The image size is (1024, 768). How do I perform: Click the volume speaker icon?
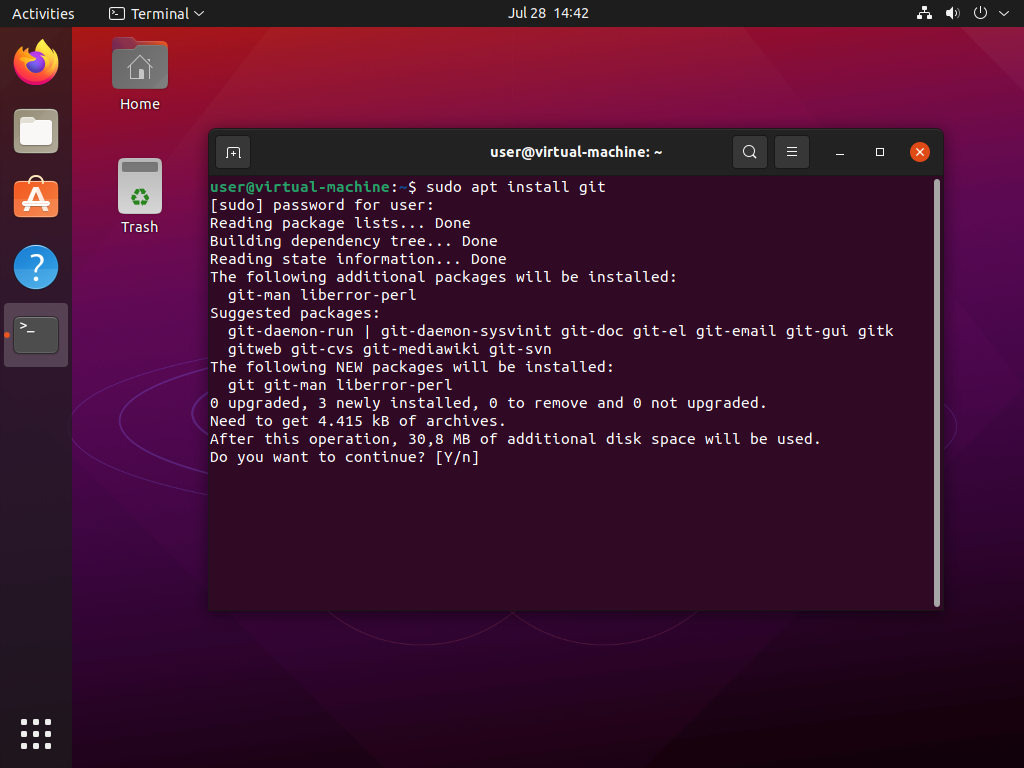pyautogui.click(x=952, y=14)
